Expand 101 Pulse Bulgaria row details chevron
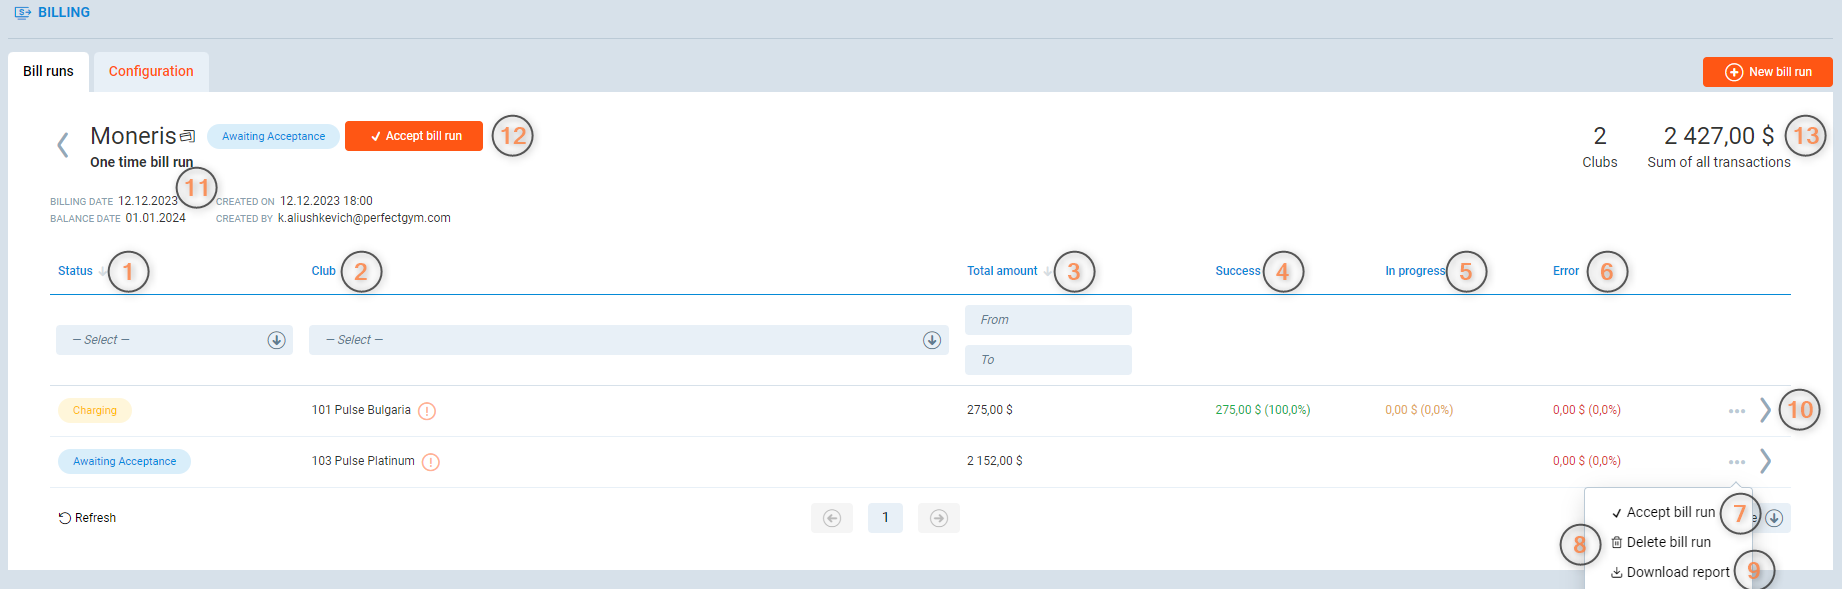1842x589 pixels. coord(1765,410)
